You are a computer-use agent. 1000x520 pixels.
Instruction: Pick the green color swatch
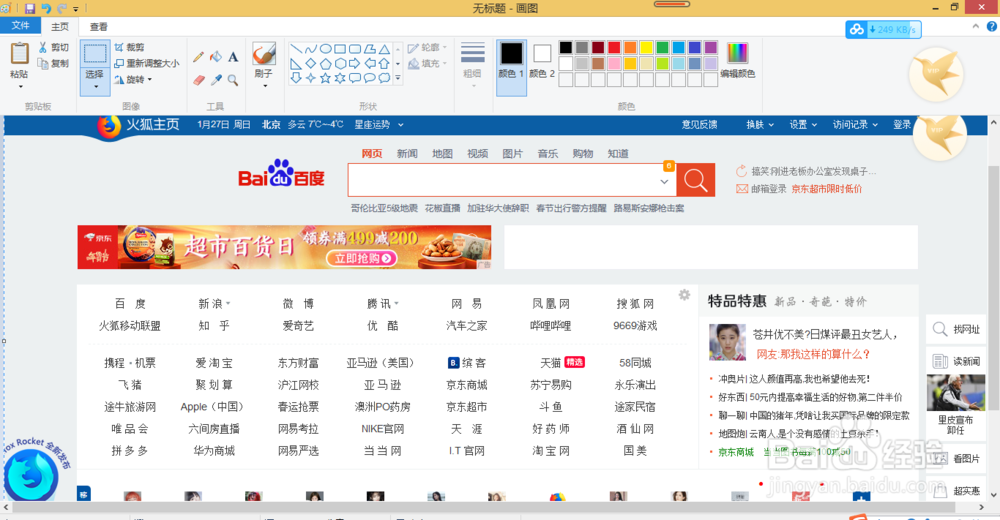pos(663,47)
